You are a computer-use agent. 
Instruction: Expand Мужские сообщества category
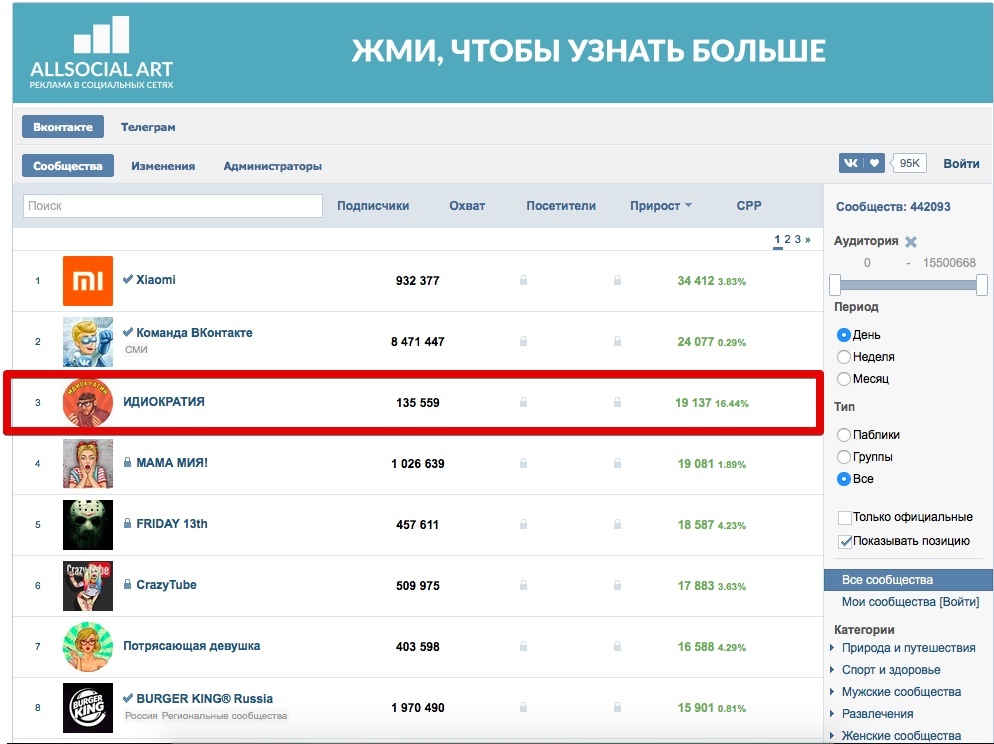pos(832,692)
